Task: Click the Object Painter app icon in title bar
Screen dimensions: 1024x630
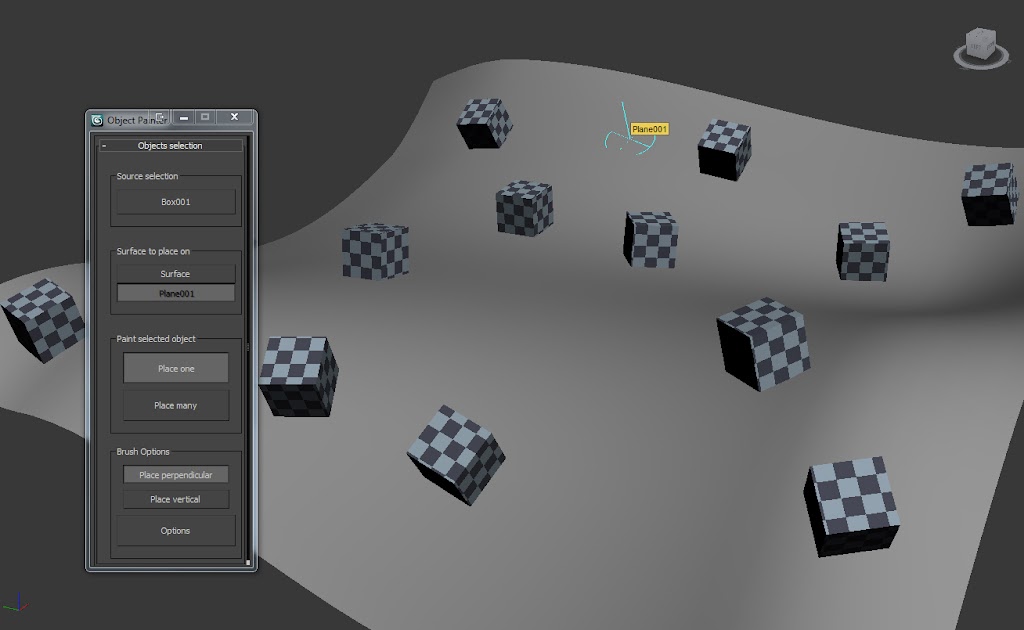Action: (97, 120)
